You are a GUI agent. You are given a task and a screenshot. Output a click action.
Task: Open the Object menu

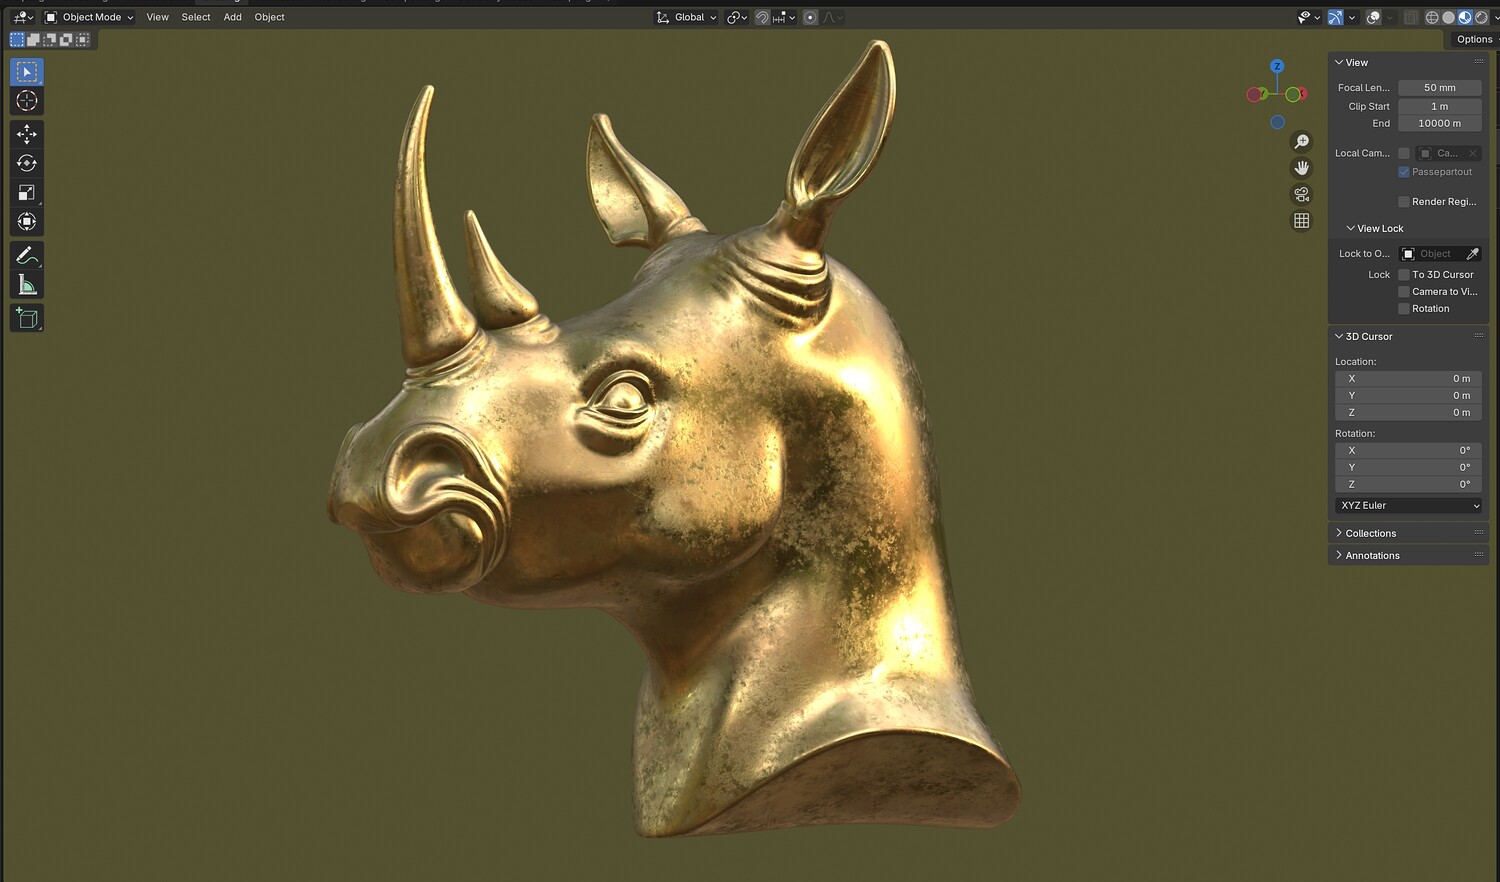[x=269, y=17]
